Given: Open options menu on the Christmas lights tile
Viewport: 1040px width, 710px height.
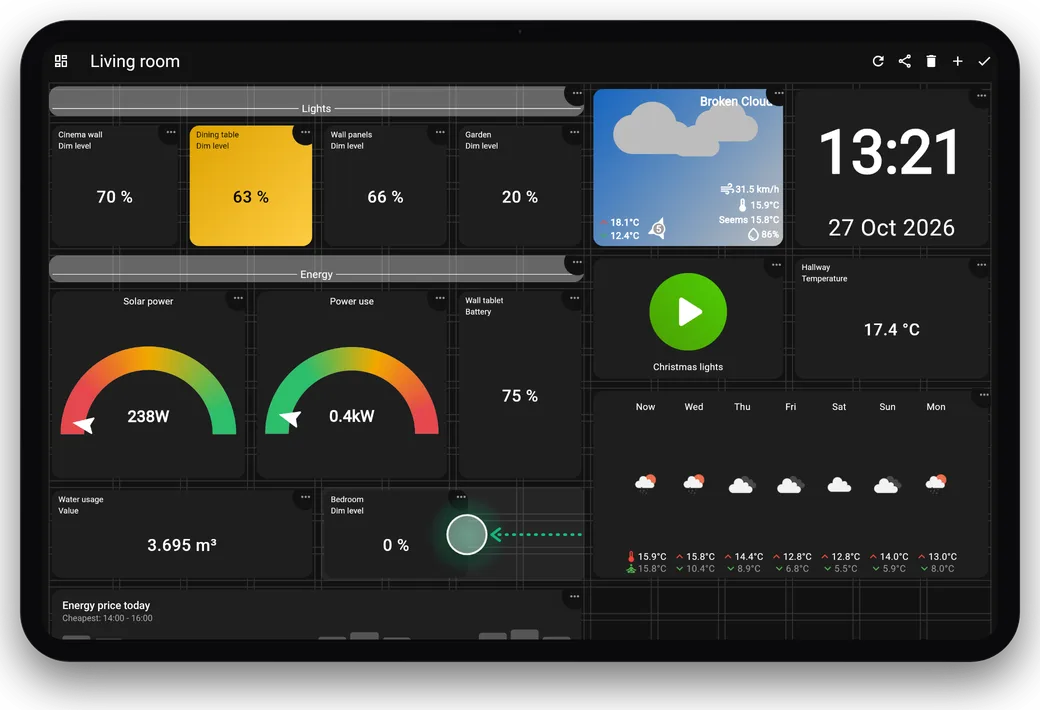Looking at the screenshot, I should click(x=776, y=265).
